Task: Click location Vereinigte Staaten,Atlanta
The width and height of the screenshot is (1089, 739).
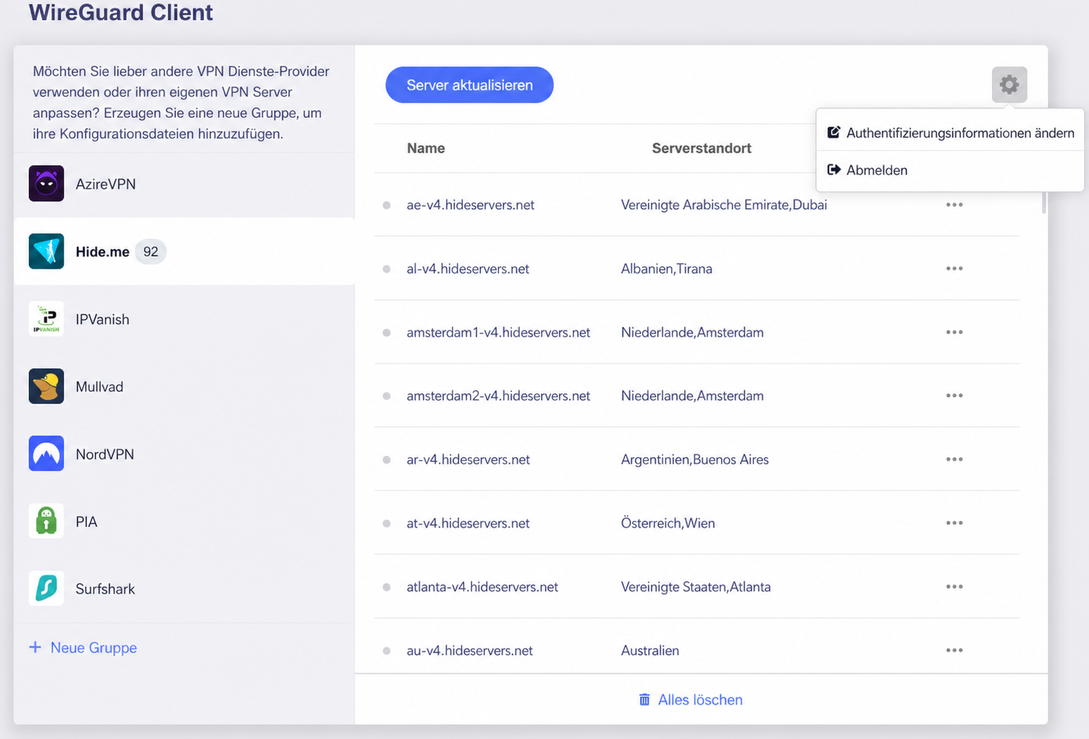Action: [696, 587]
